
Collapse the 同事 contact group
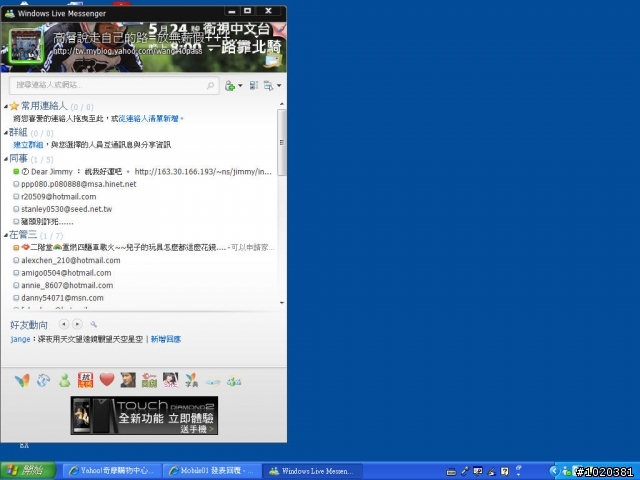click(6, 159)
